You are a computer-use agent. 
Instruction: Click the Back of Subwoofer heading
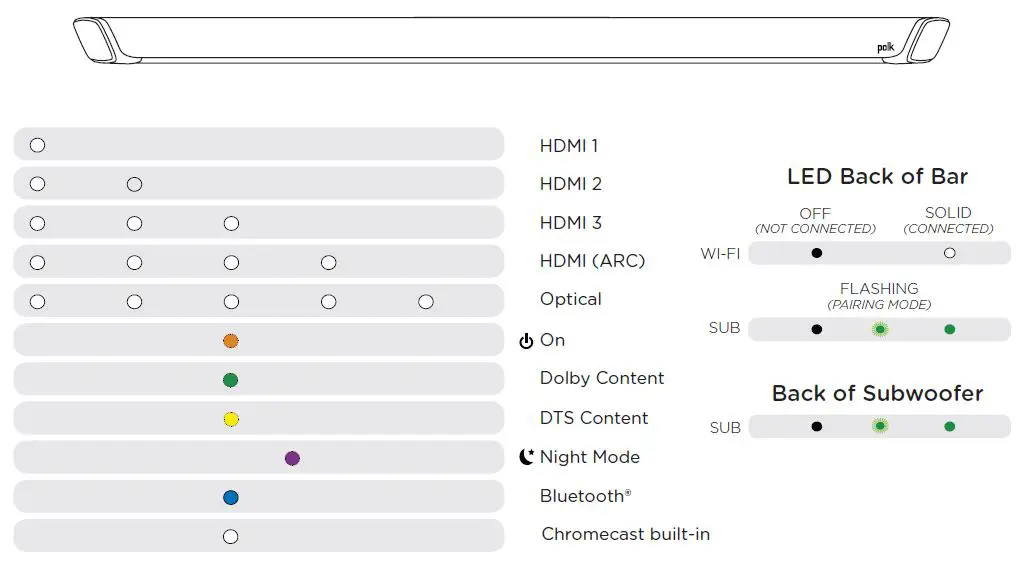877,393
